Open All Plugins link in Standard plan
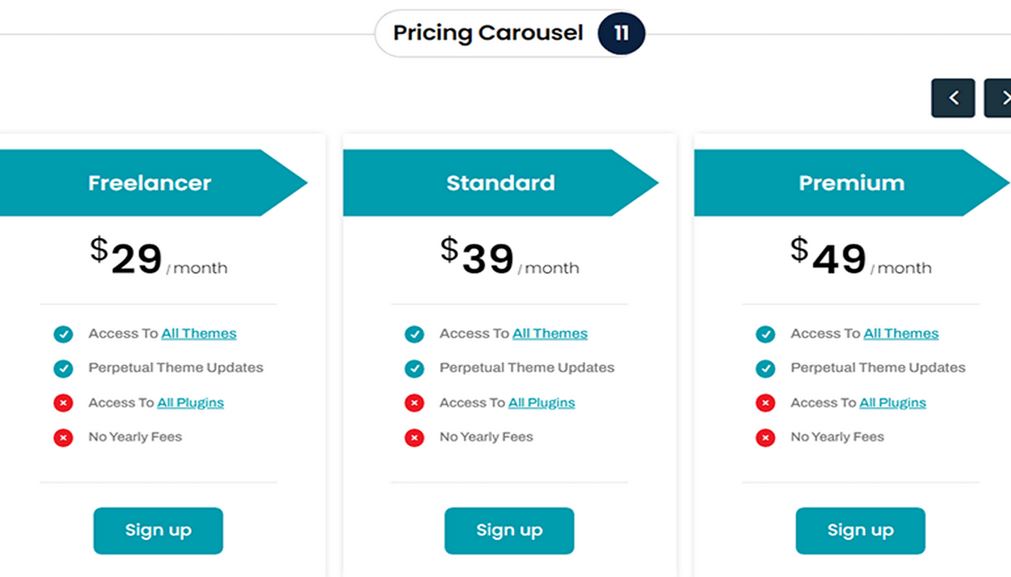1011x577 pixels. tap(542, 402)
